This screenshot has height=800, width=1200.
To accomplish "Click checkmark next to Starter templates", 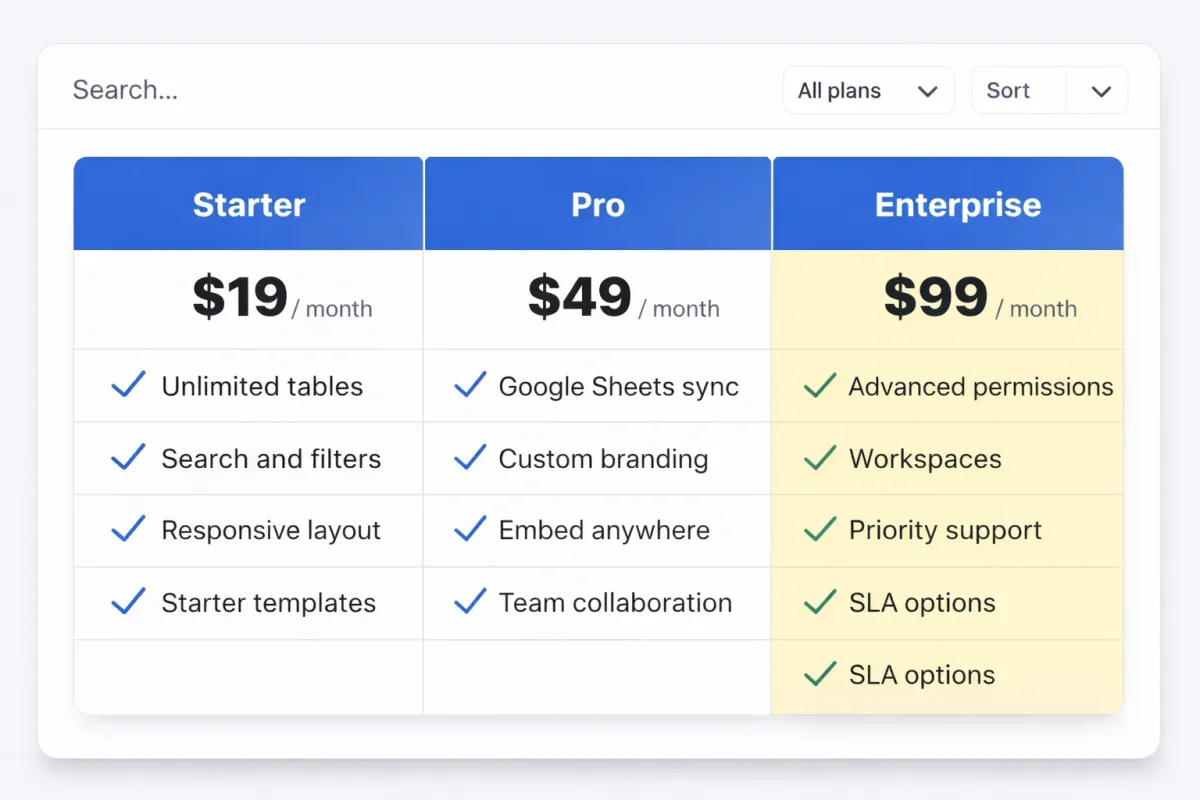I will (128, 602).
